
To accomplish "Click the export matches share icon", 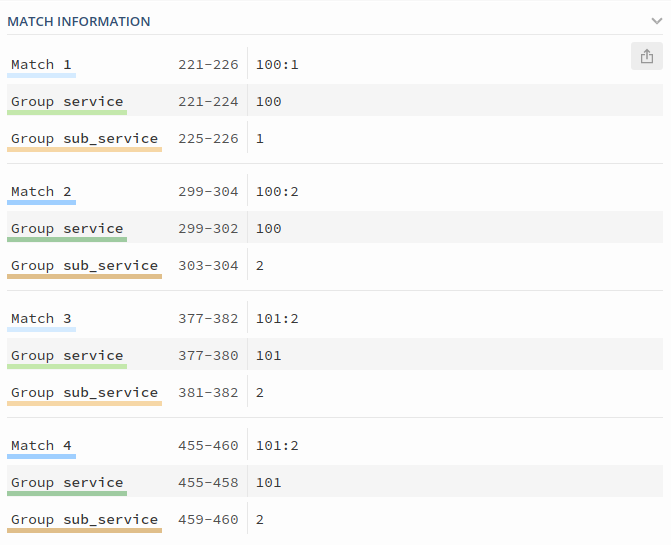I will tap(647, 56).
